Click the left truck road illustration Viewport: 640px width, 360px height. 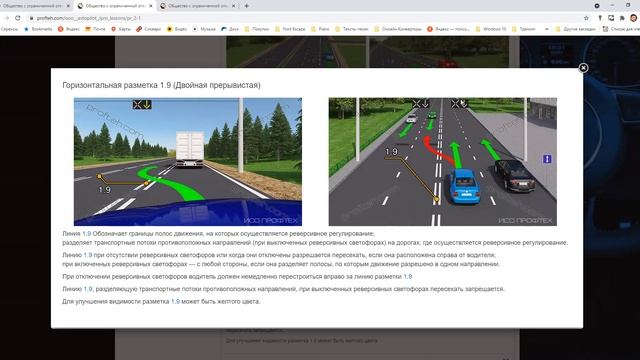point(188,162)
